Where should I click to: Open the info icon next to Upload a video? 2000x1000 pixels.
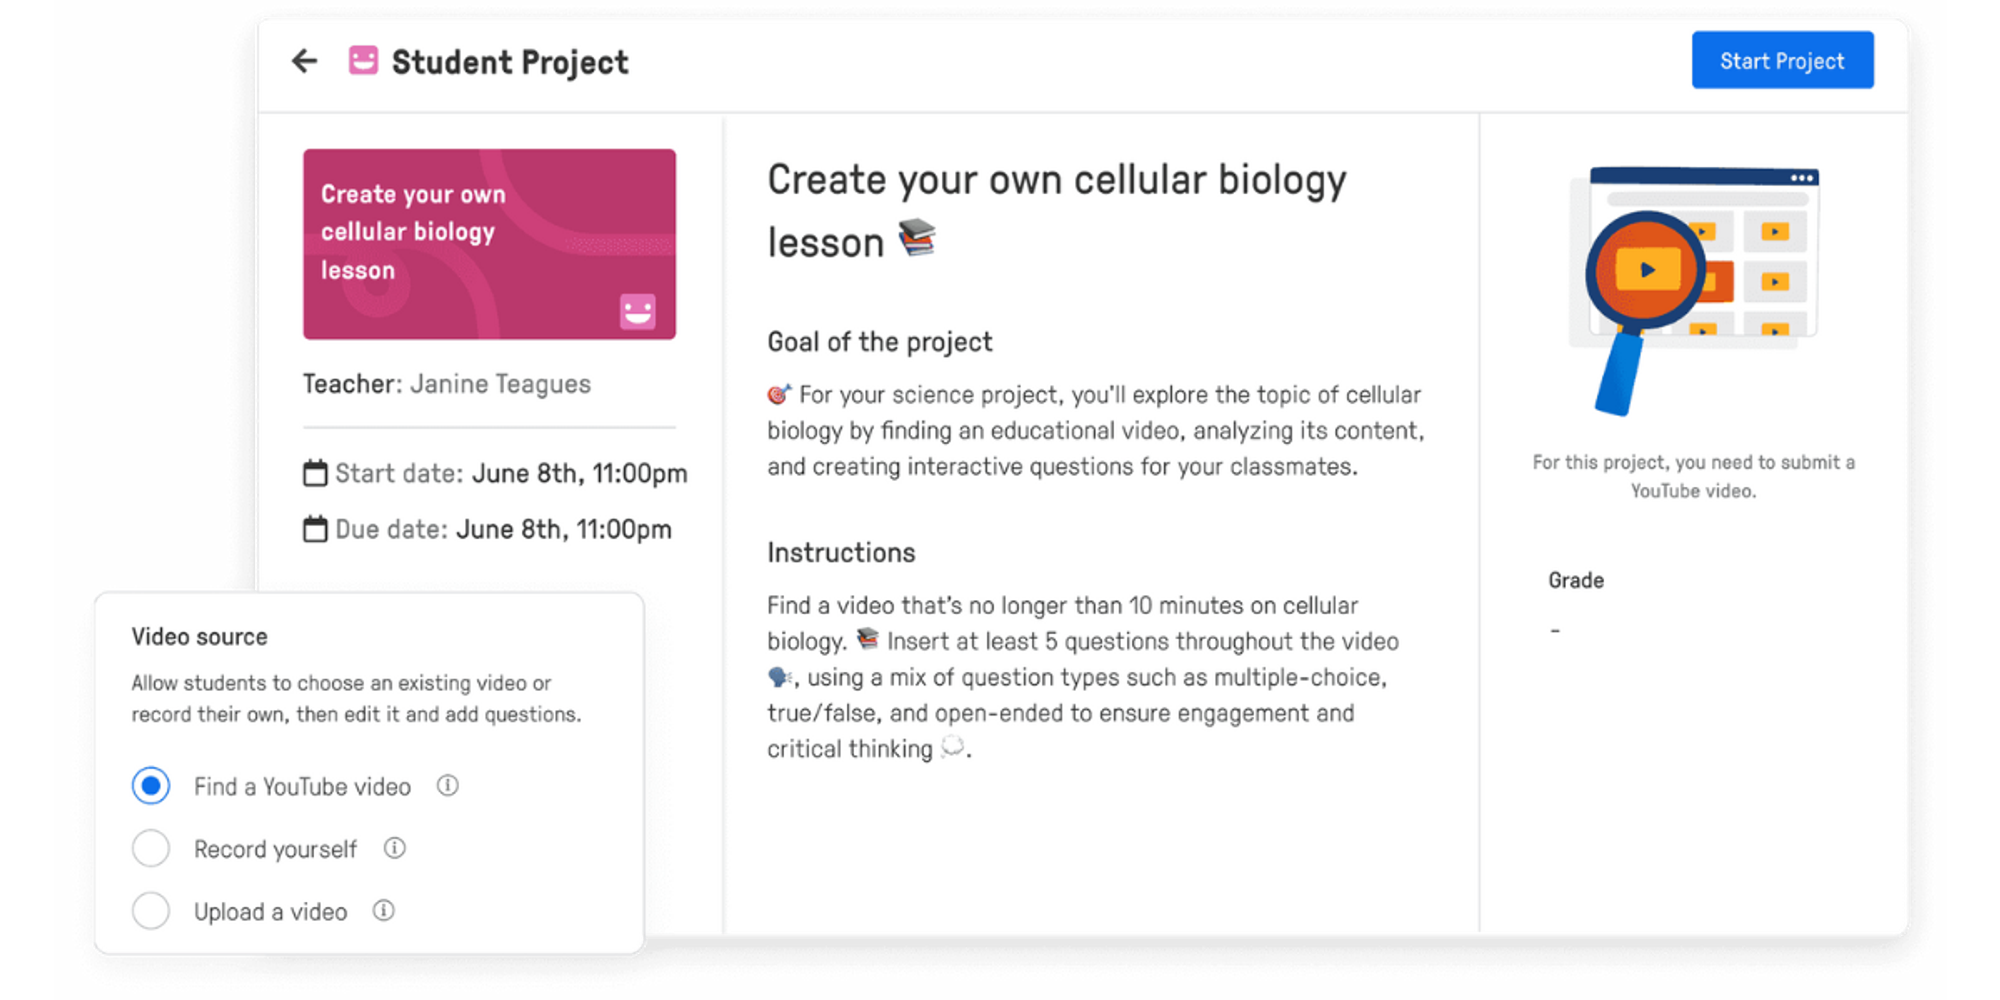click(383, 910)
